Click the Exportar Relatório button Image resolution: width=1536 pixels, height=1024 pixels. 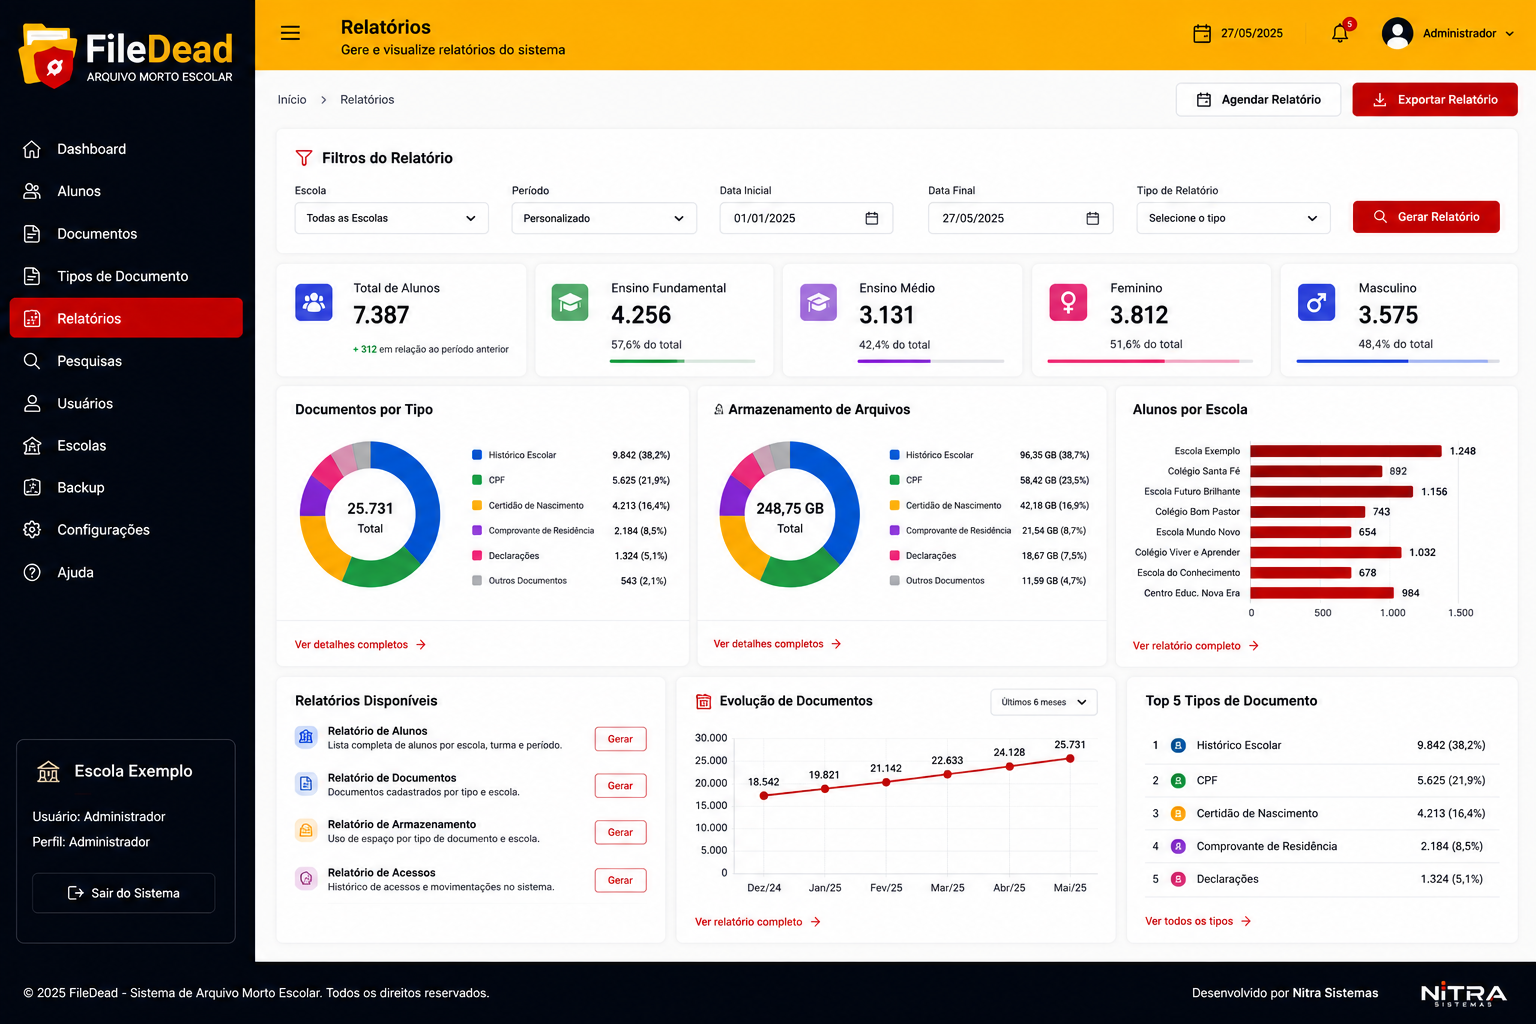click(x=1435, y=100)
